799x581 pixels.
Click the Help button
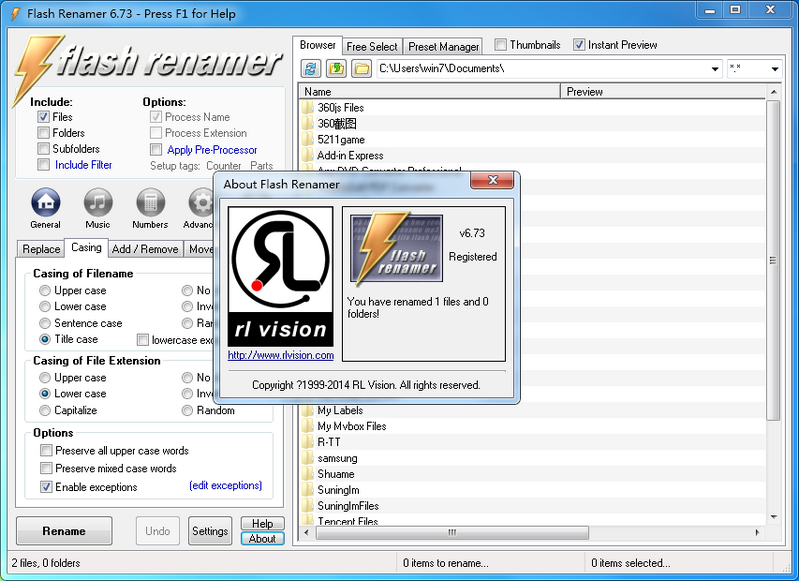click(262, 523)
